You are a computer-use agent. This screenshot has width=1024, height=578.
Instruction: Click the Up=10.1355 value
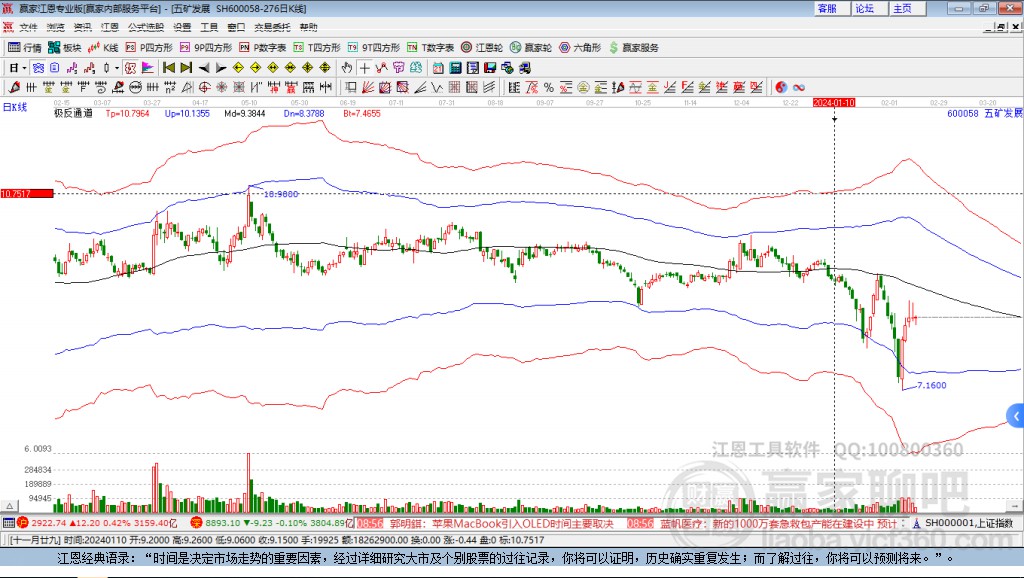pos(187,113)
